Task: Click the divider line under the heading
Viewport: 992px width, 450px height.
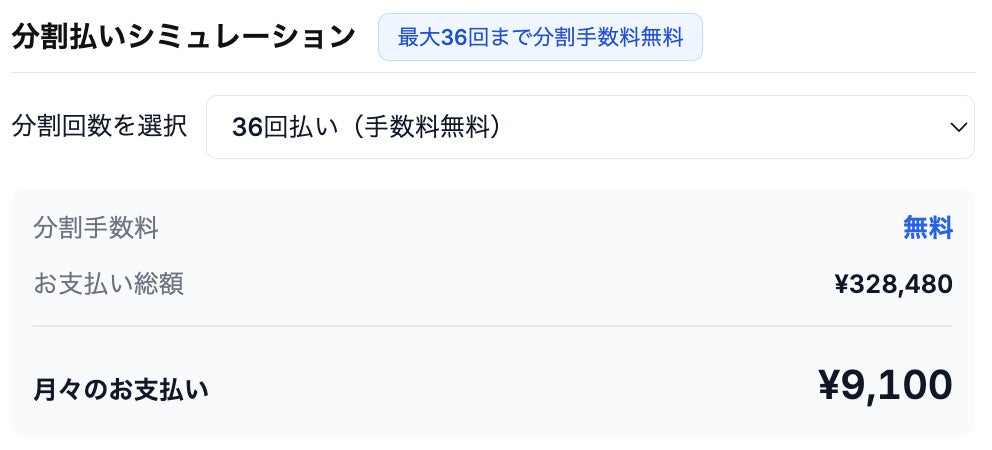Action: point(493,72)
